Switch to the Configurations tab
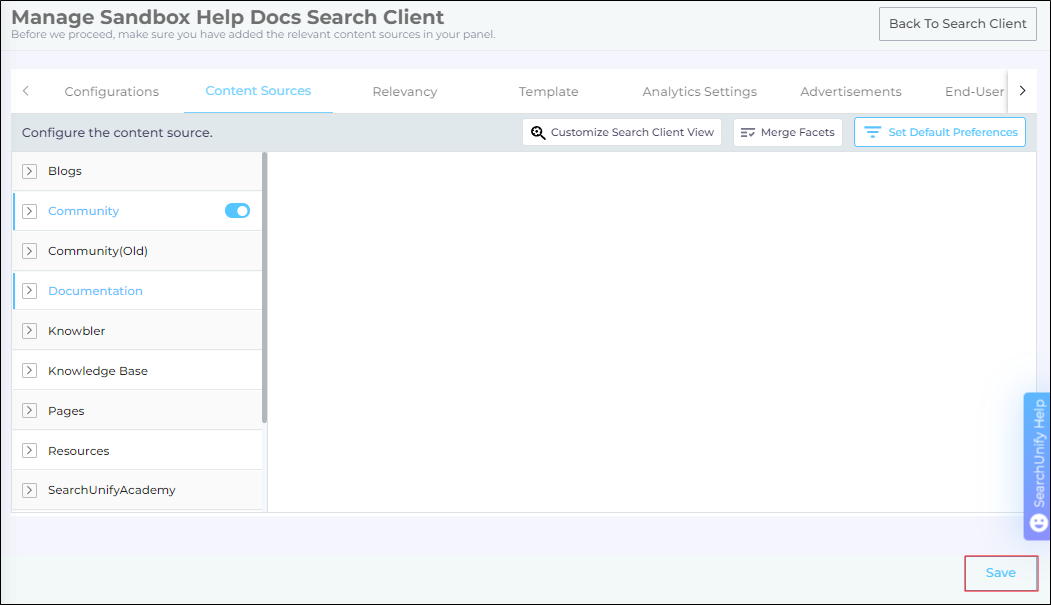 [x=111, y=92]
